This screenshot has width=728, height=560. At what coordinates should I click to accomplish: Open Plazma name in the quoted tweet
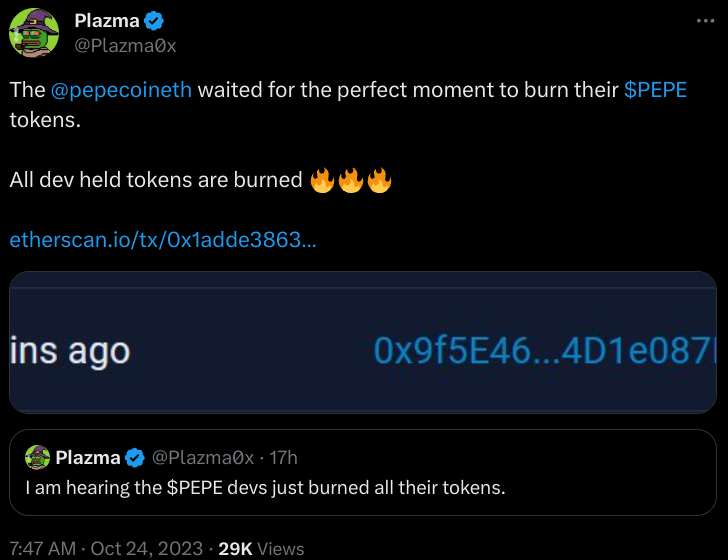(x=88, y=458)
